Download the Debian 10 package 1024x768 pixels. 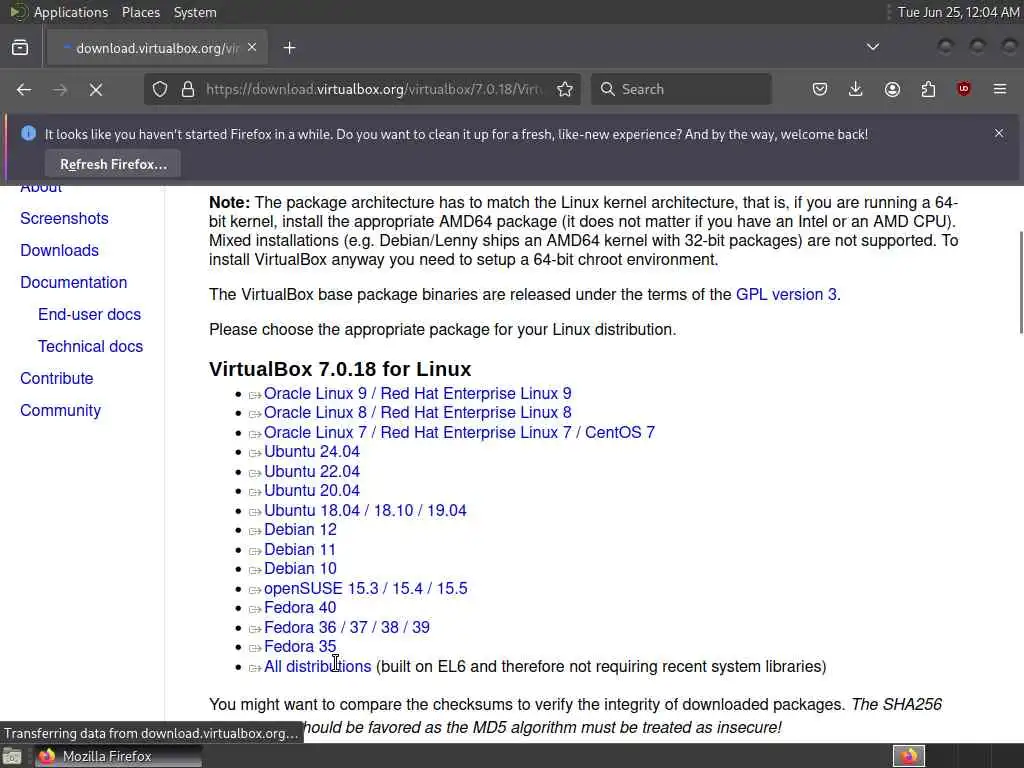coord(300,569)
